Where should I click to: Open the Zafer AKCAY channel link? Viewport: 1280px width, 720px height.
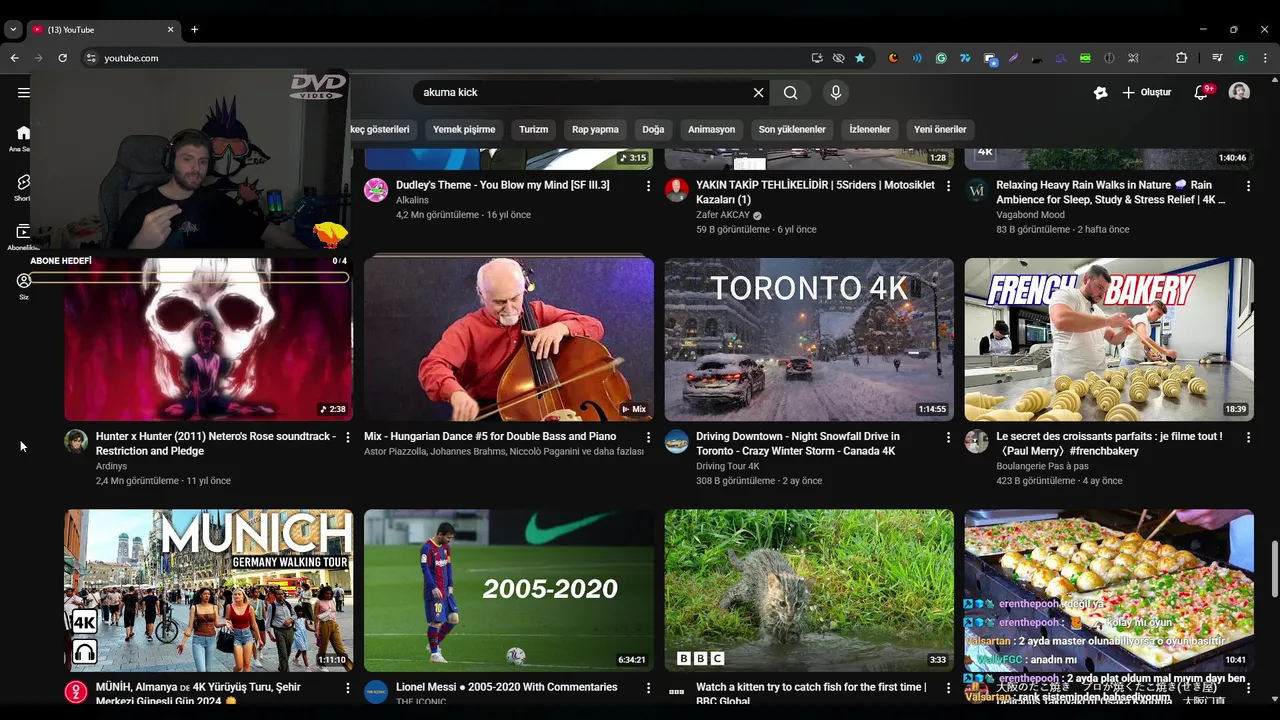tap(723, 215)
